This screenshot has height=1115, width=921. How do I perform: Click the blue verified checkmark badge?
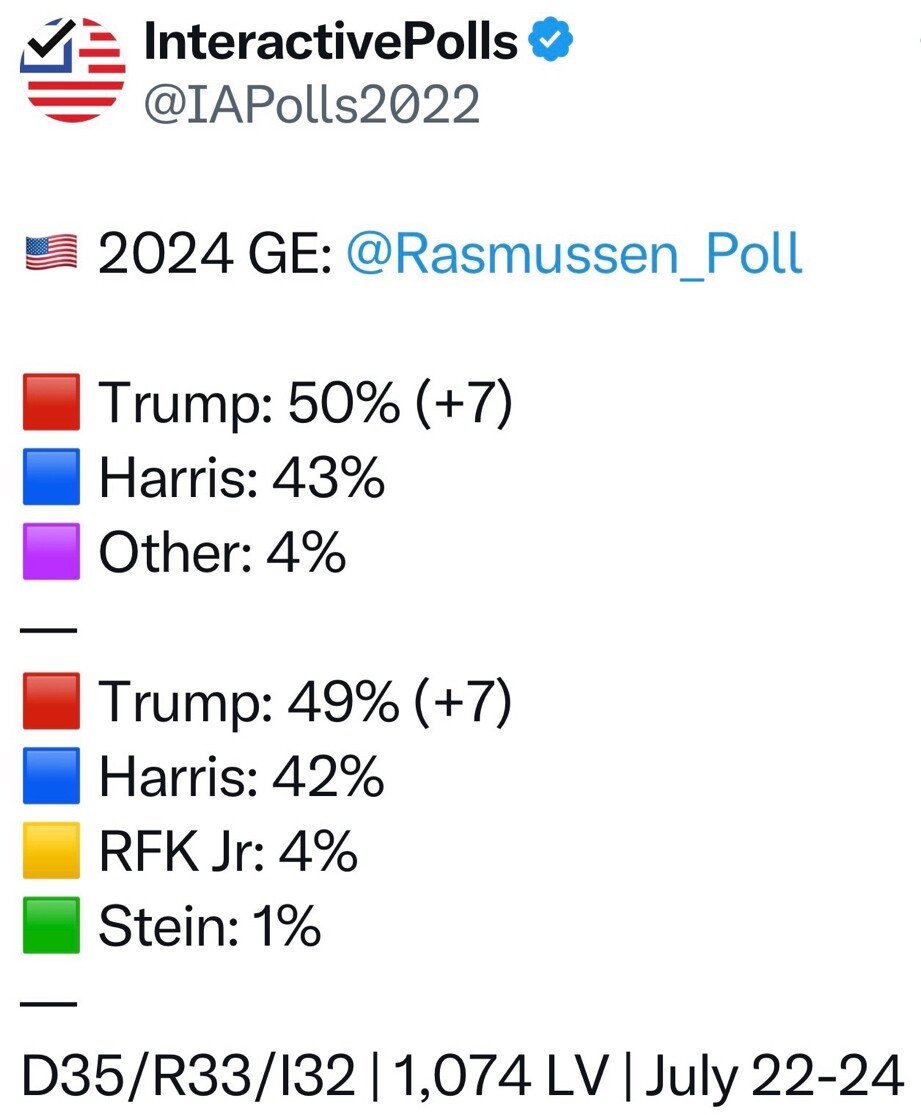[x=551, y=41]
